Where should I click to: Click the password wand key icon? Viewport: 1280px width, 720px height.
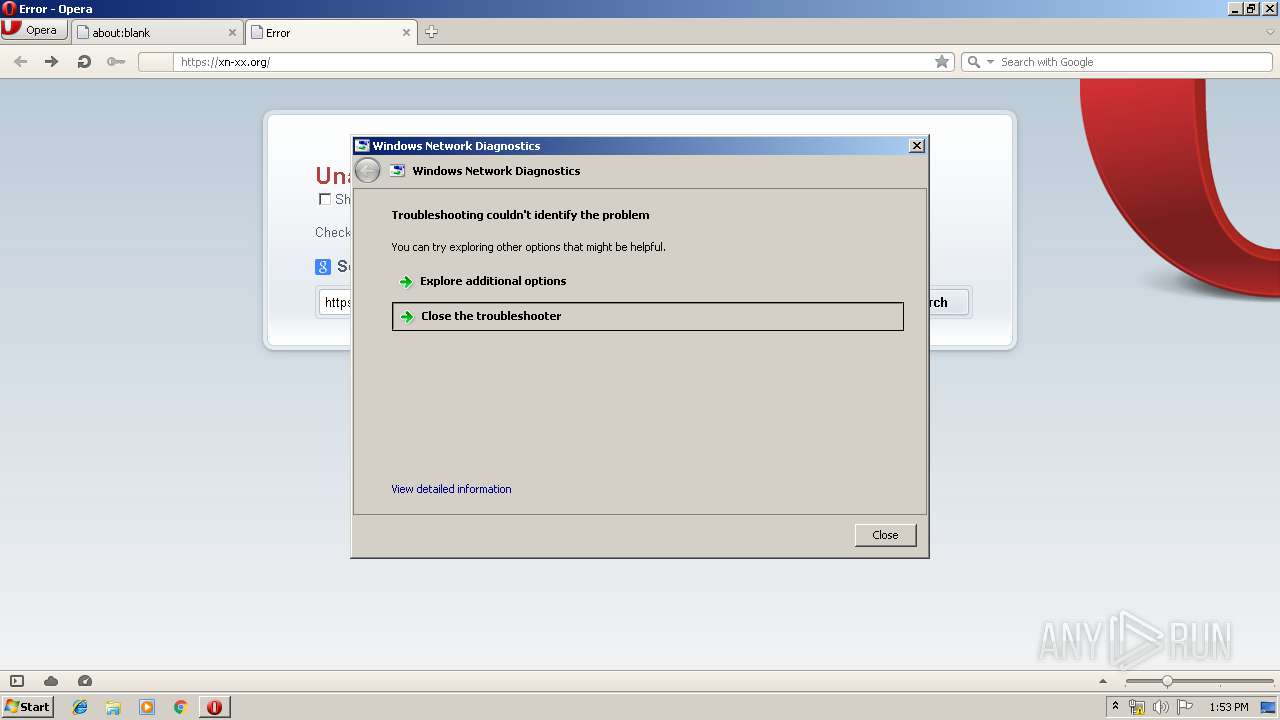pos(116,62)
